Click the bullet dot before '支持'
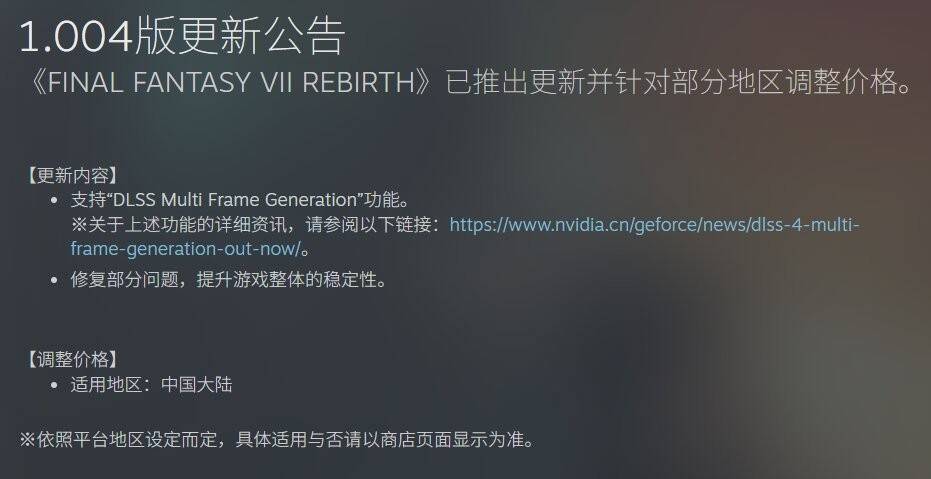The image size is (931, 479). 55,201
